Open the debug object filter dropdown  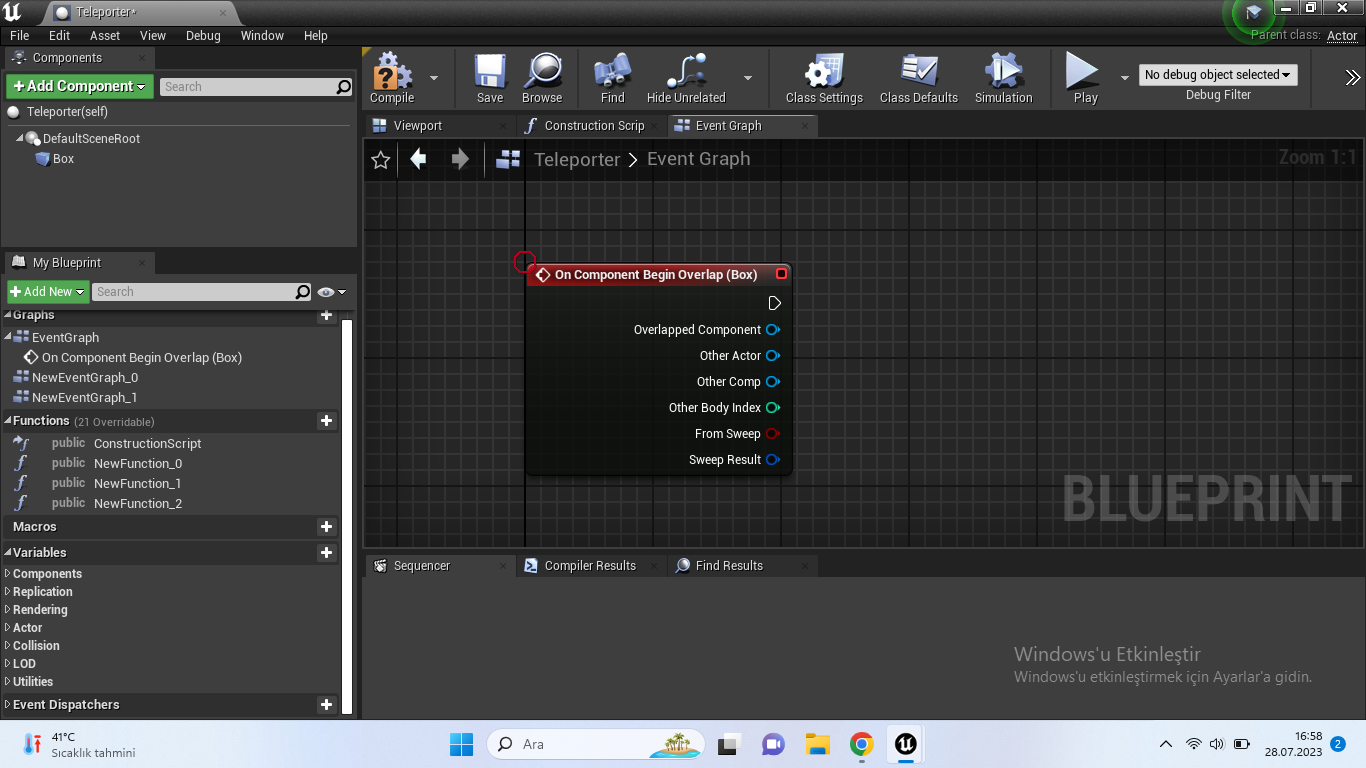pos(1218,75)
